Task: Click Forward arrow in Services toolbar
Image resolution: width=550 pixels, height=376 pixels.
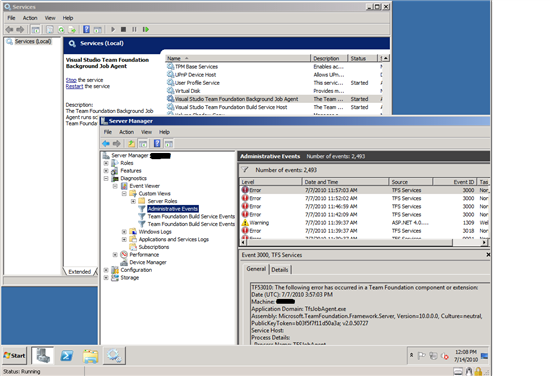Action: (20, 29)
